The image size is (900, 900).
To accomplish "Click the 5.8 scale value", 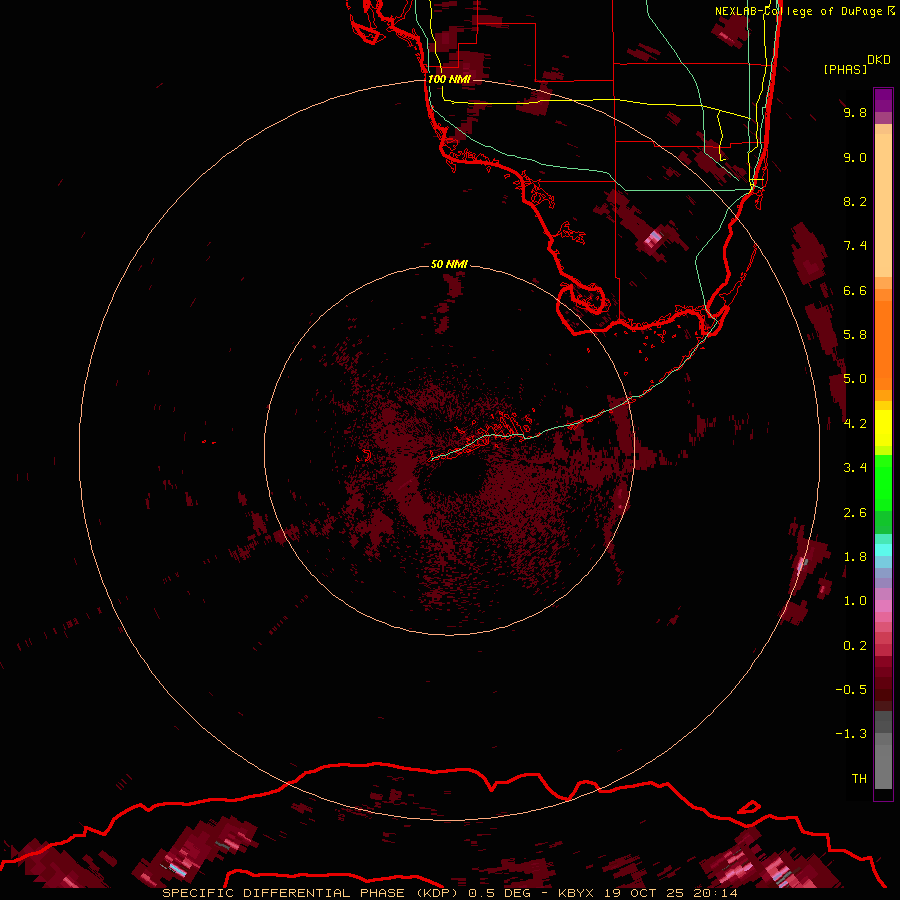I will (855, 335).
